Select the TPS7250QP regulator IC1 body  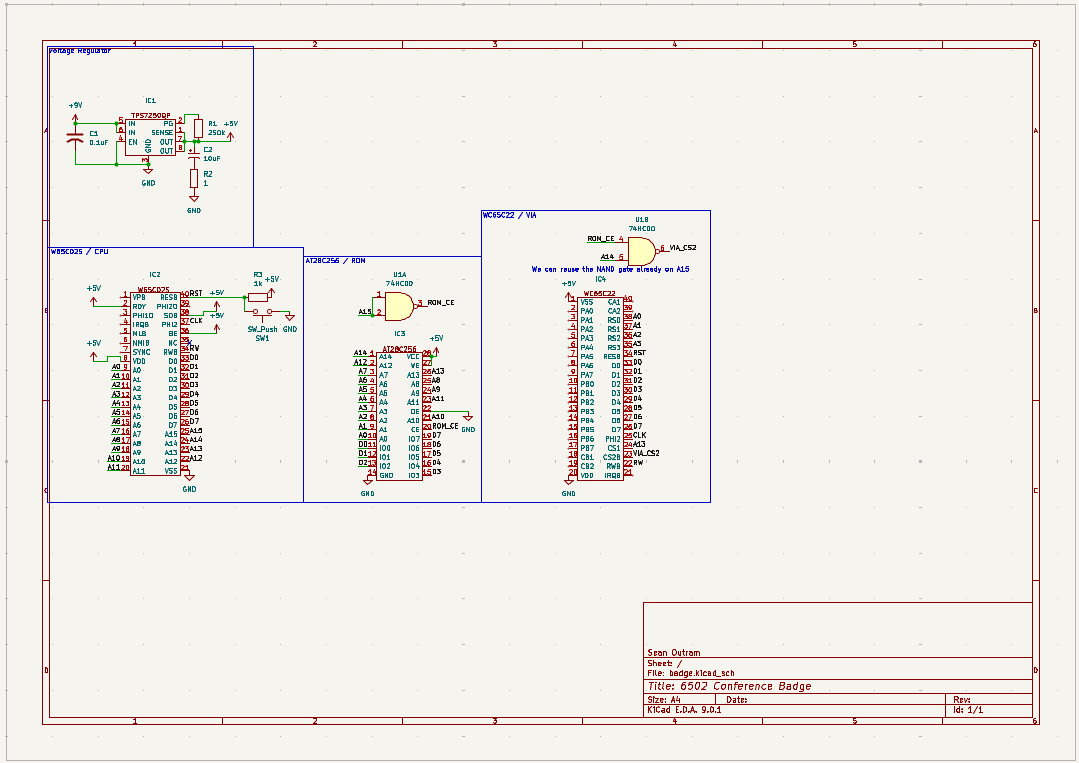tap(148, 136)
